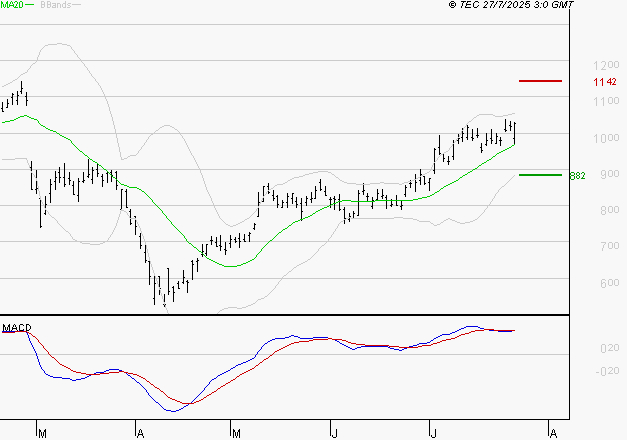The width and height of the screenshot is (627, 440).
Task: Click the 900 price axis label
Action: [x=610, y=174]
